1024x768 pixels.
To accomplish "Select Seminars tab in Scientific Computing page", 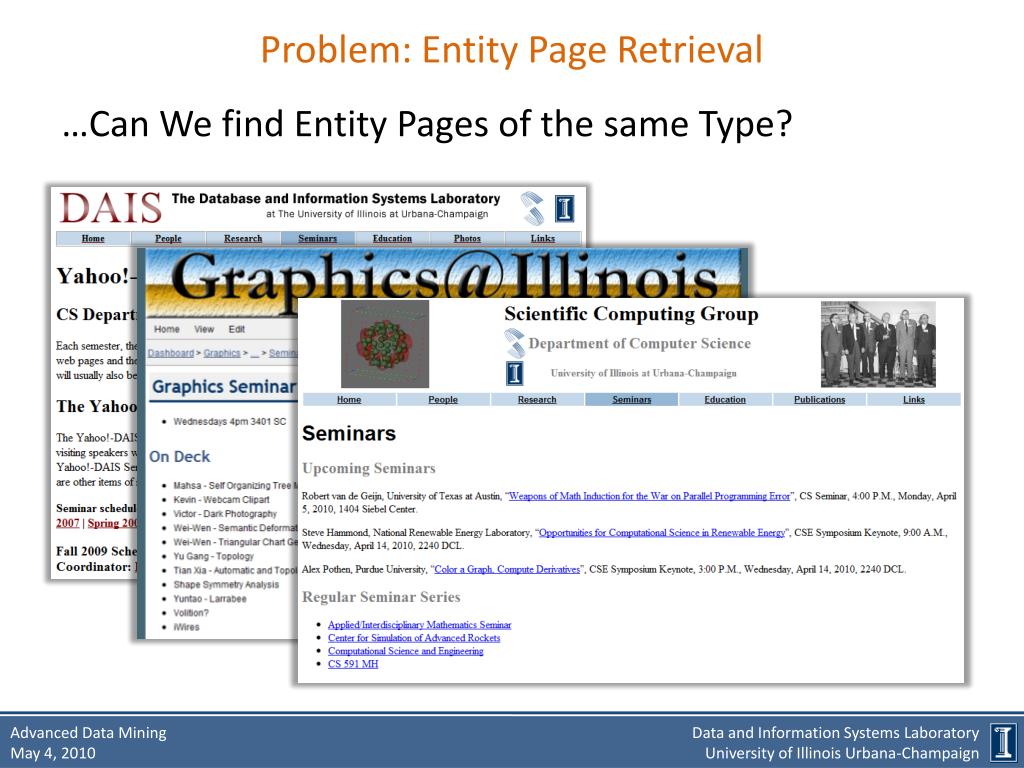I will pos(632,400).
